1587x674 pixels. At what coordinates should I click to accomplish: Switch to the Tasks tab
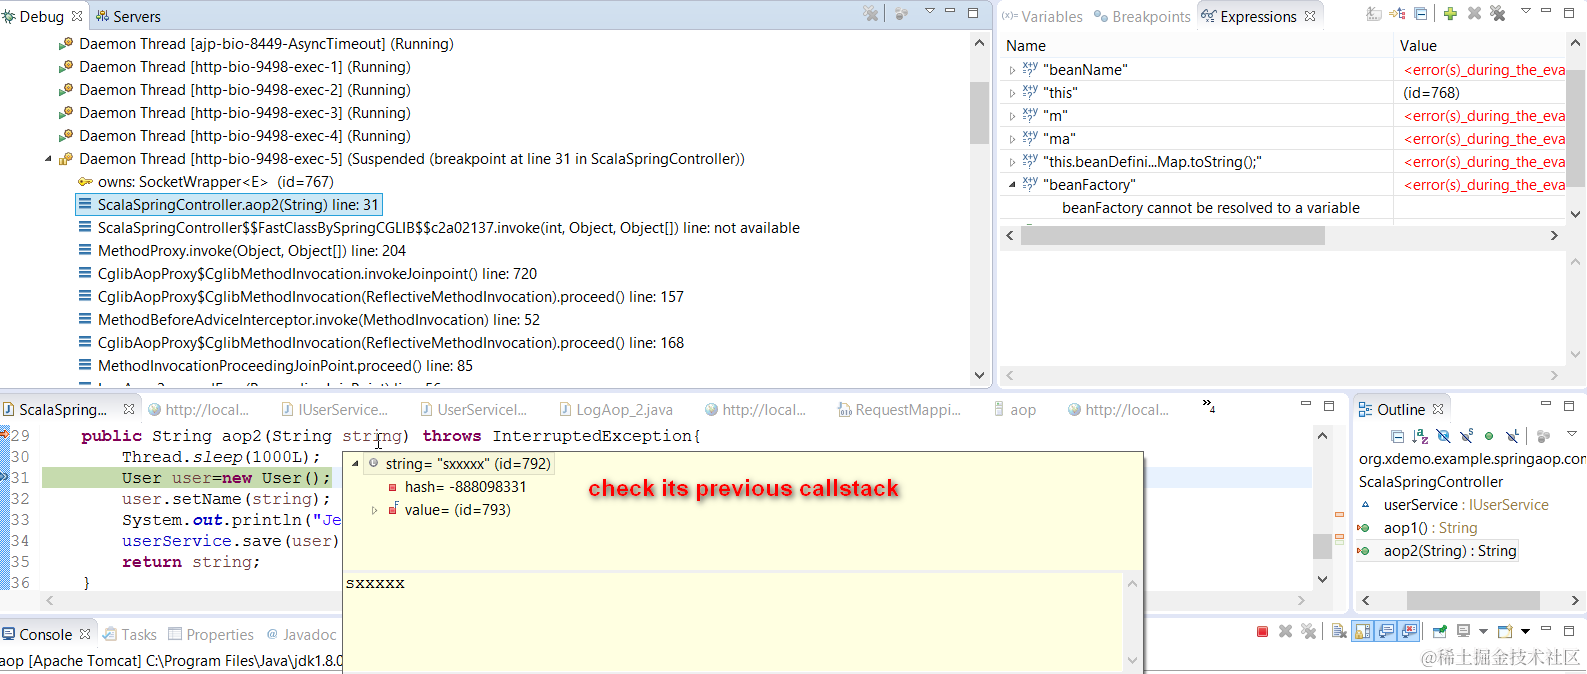click(130, 635)
